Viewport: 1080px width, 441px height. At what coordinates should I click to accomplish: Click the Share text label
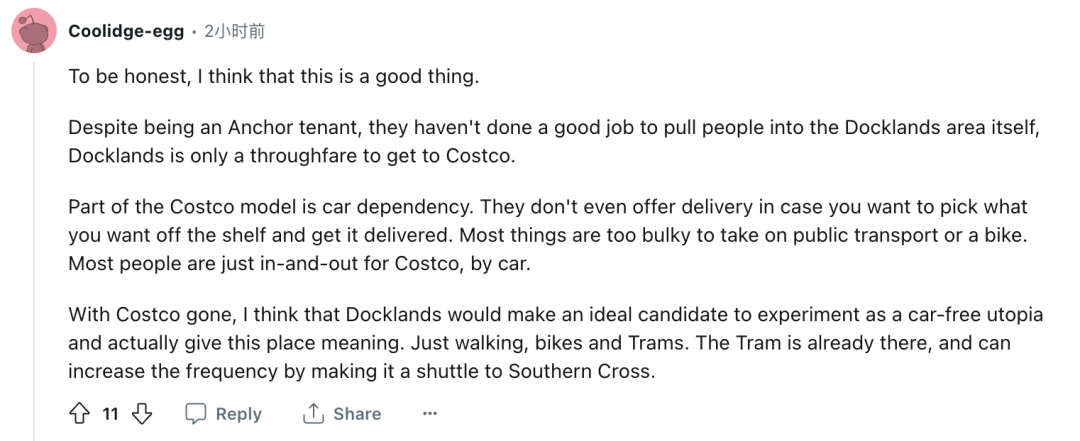pyautogui.click(x=357, y=414)
